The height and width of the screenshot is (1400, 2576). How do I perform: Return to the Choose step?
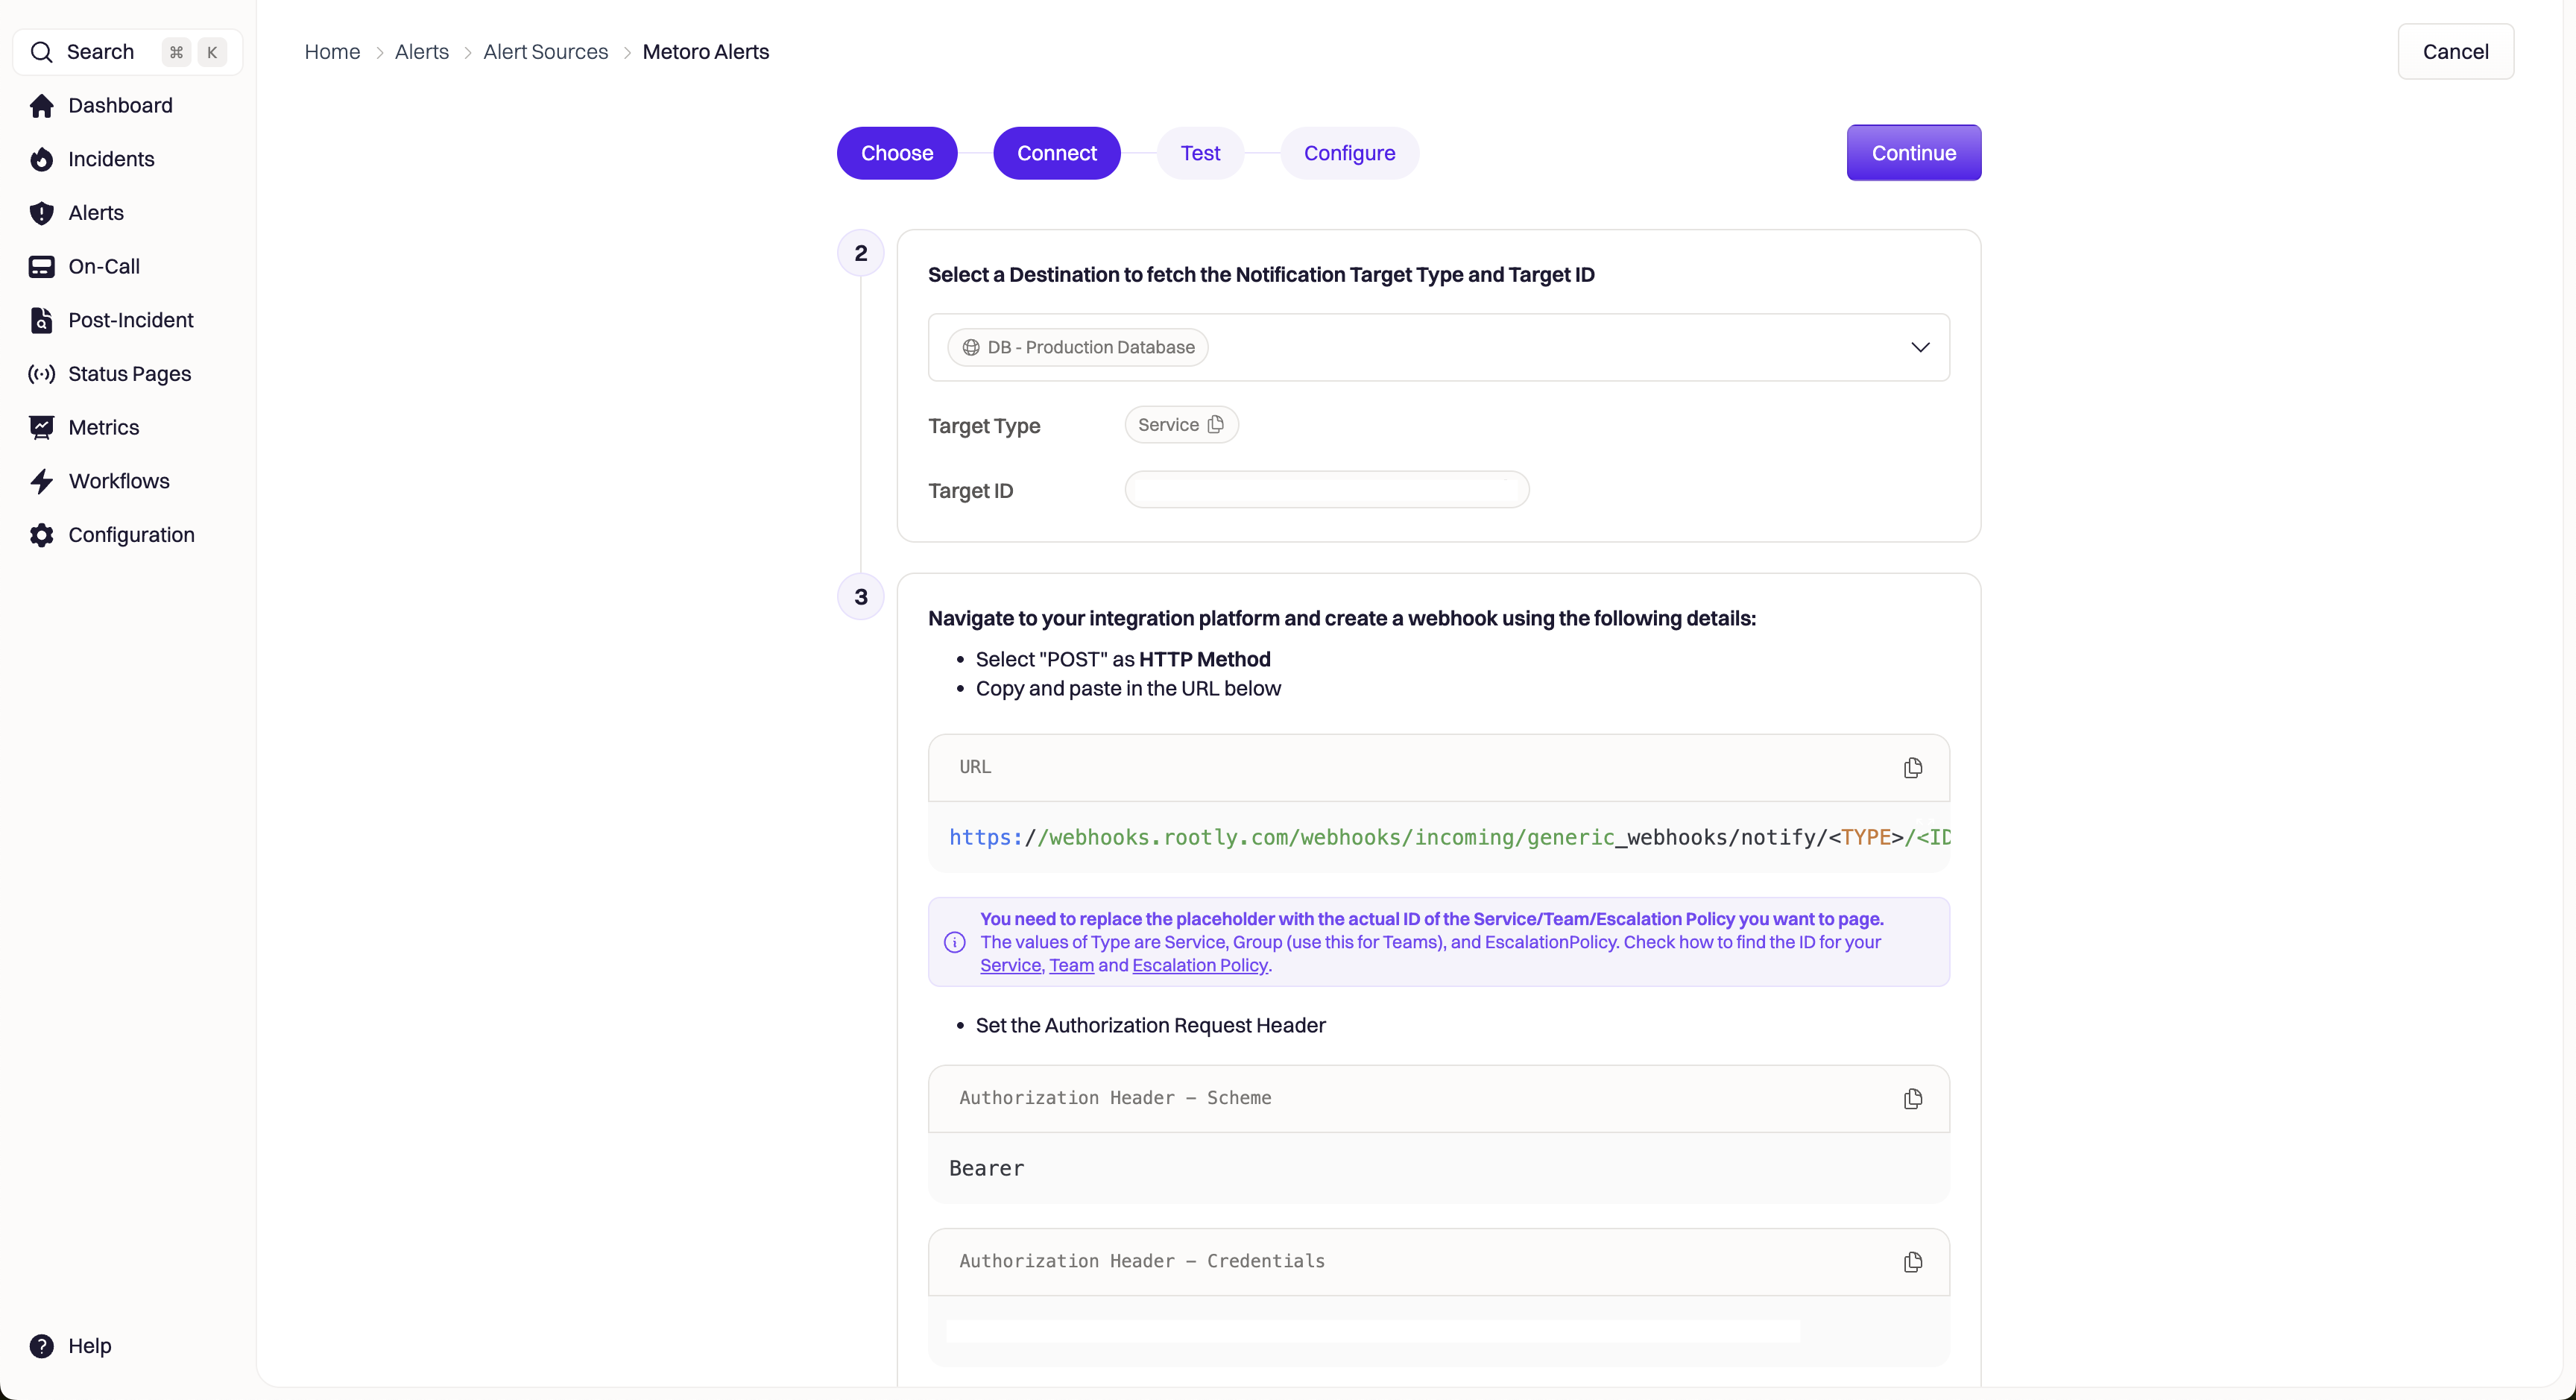point(896,153)
